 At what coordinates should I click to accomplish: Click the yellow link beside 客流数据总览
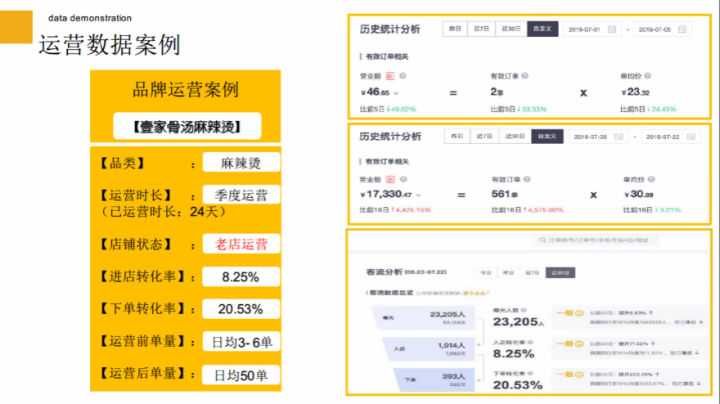point(476,293)
